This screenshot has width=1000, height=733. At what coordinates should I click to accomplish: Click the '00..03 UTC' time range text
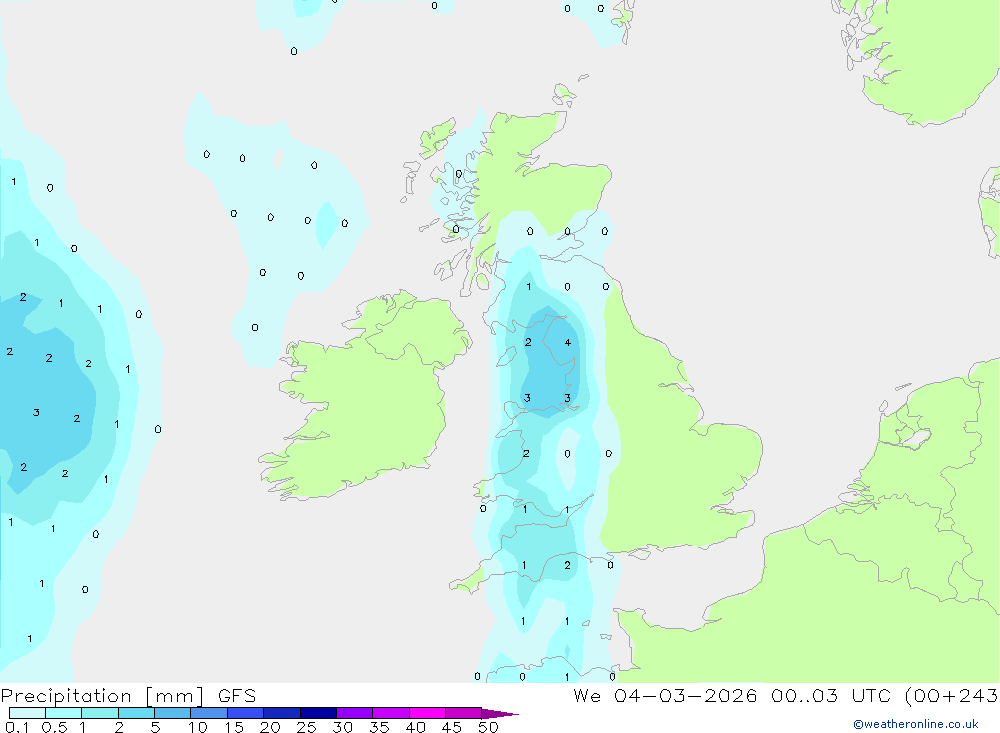pyautogui.click(x=829, y=695)
